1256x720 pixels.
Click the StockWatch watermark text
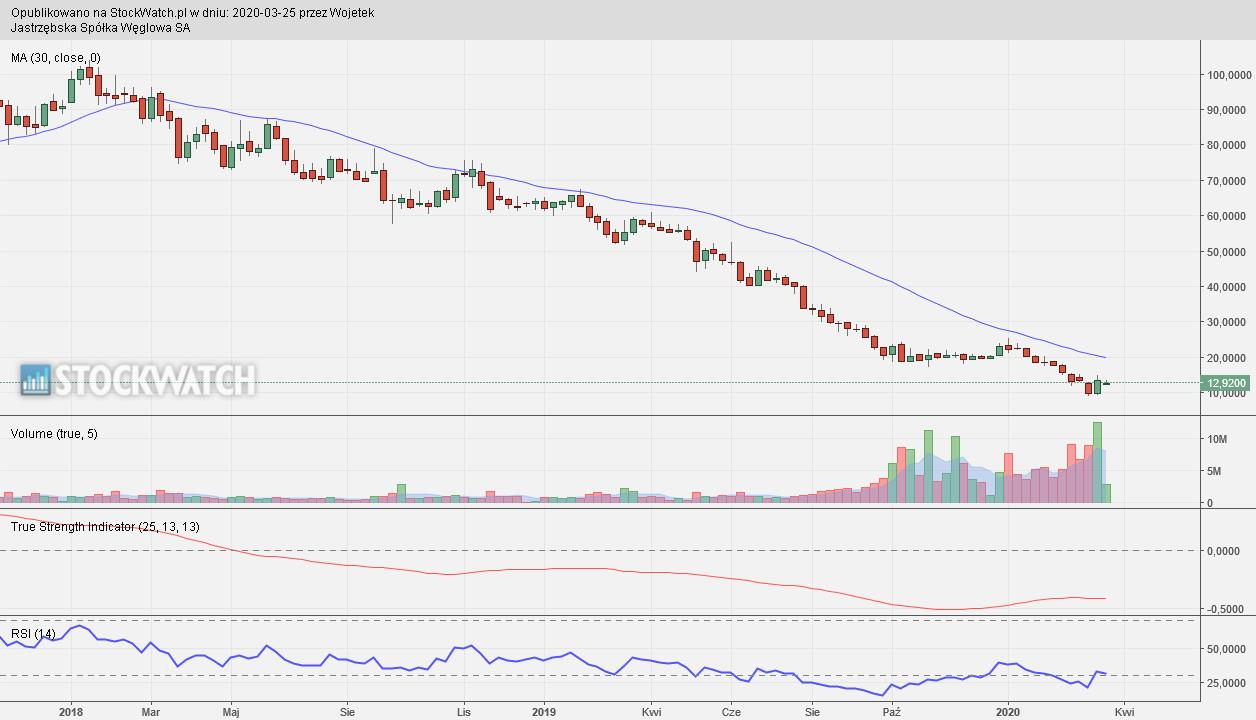pos(154,380)
